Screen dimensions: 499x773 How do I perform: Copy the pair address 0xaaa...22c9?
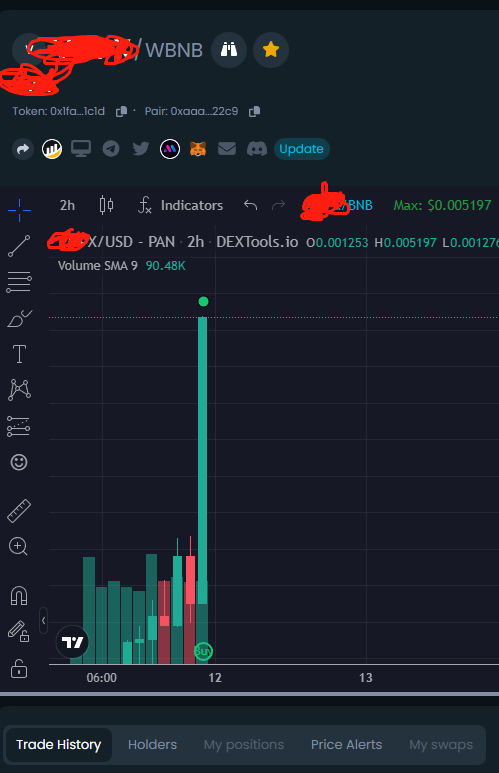pyautogui.click(x=254, y=112)
